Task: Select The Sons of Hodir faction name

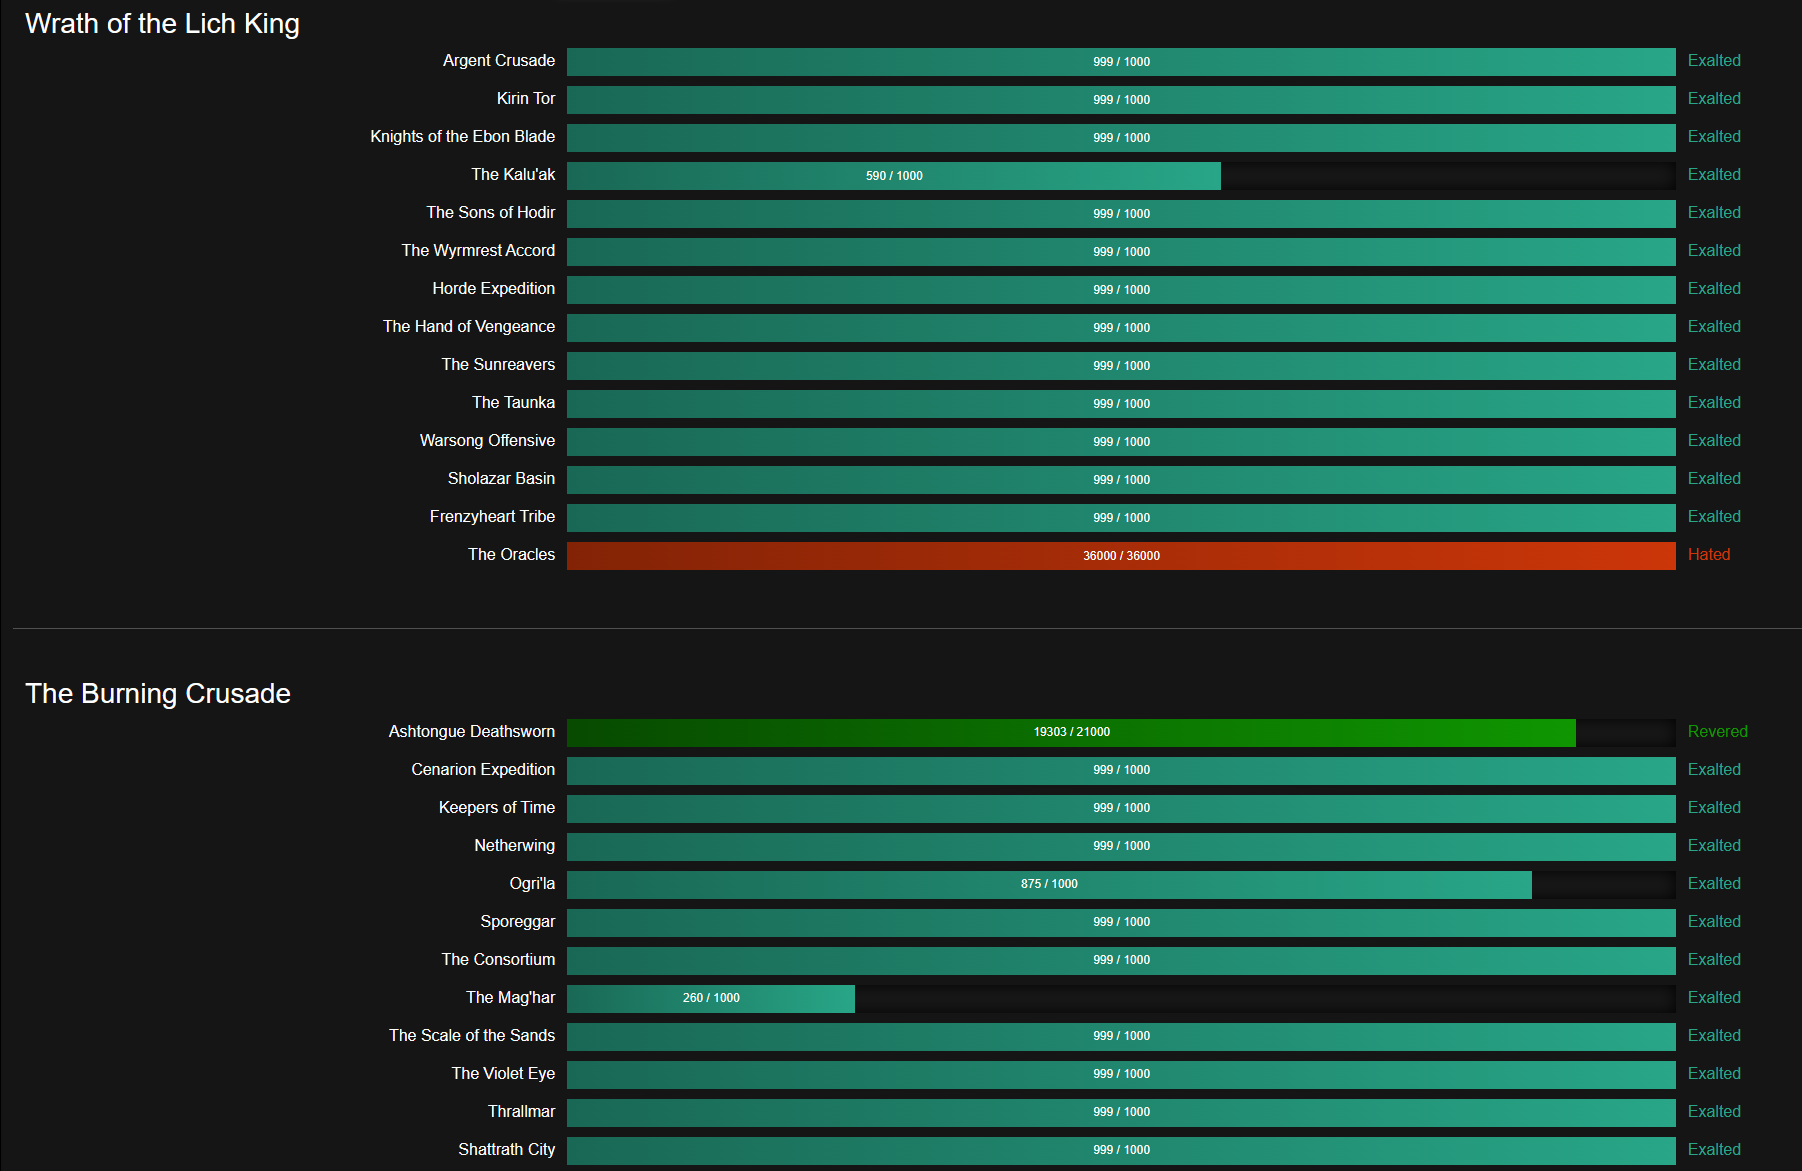Action: point(490,213)
